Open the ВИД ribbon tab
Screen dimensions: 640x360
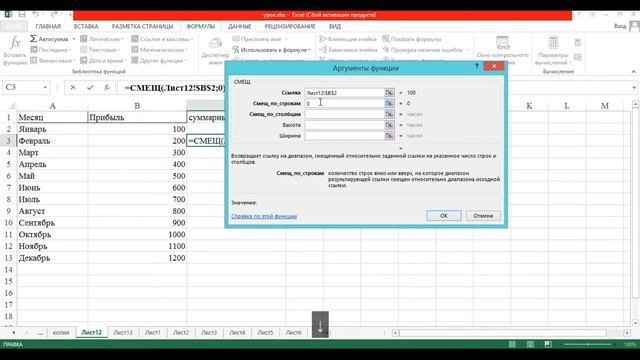coord(335,26)
